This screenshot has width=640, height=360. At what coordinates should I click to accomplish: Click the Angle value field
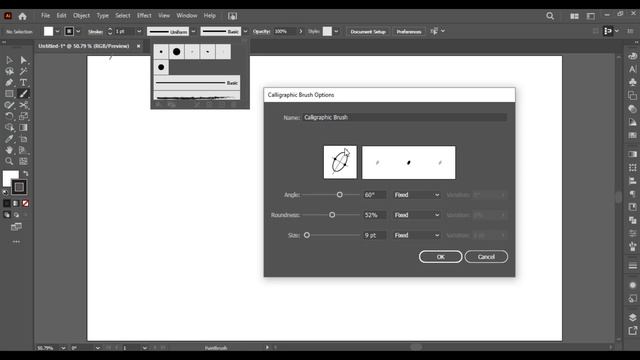coord(374,195)
